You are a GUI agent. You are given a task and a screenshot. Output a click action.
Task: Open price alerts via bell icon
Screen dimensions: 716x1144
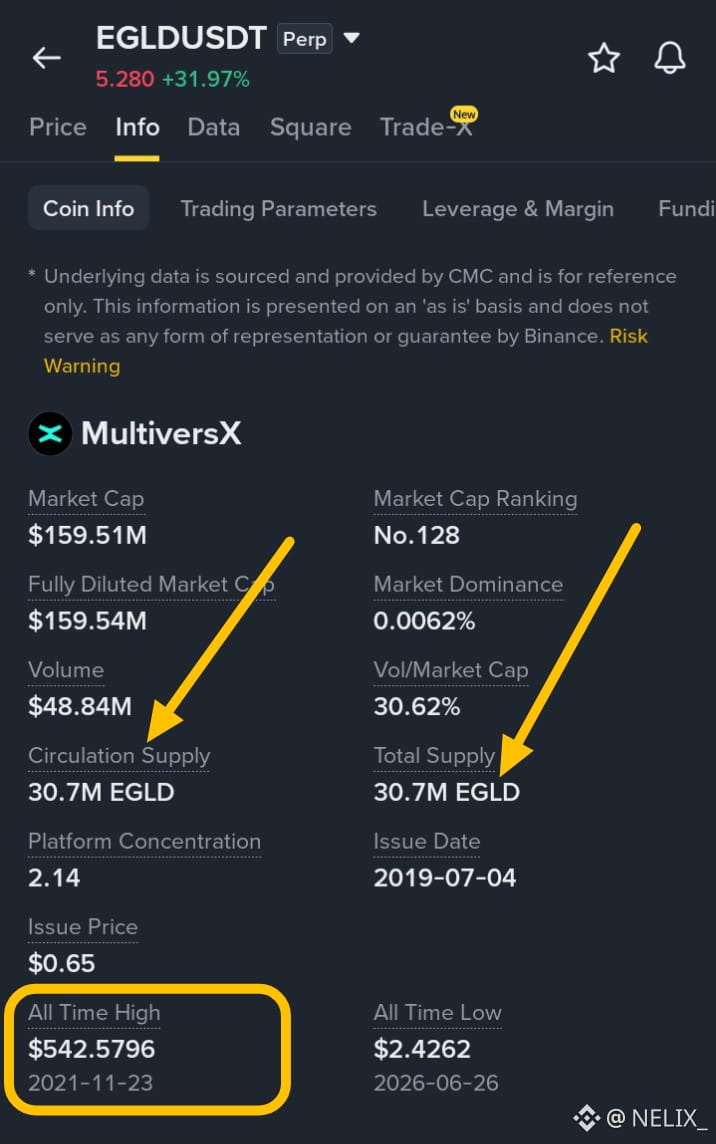(x=669, y=58)
